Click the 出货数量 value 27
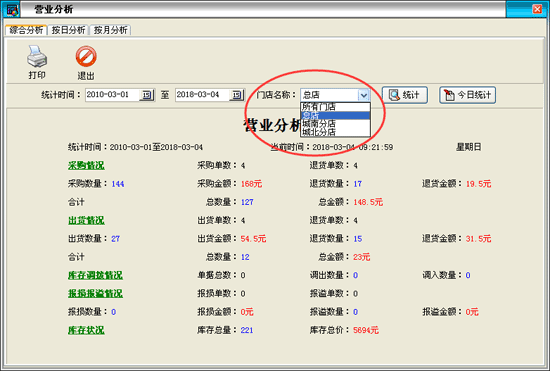 [115, 239]
